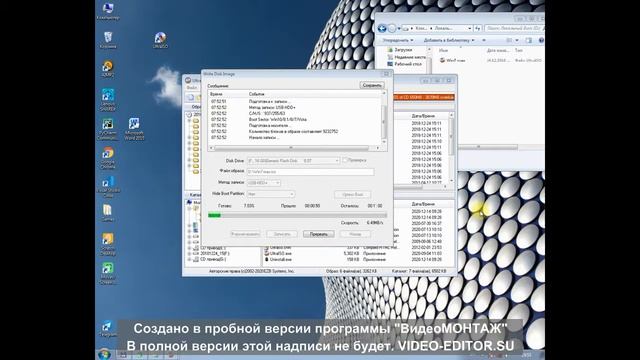The height and width of the screenshot is (360, 640).
Task: Open the Windows Start menu orb
Action: [104, 353]
